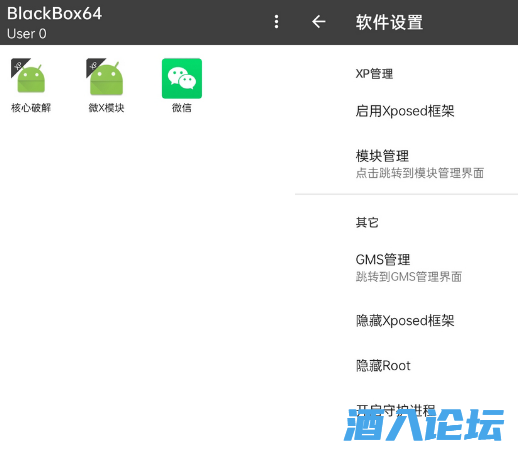The width and height of the screenshot is (518, 467).
Task: Open 模块管理 settings entry
Action: coord(406,164)
